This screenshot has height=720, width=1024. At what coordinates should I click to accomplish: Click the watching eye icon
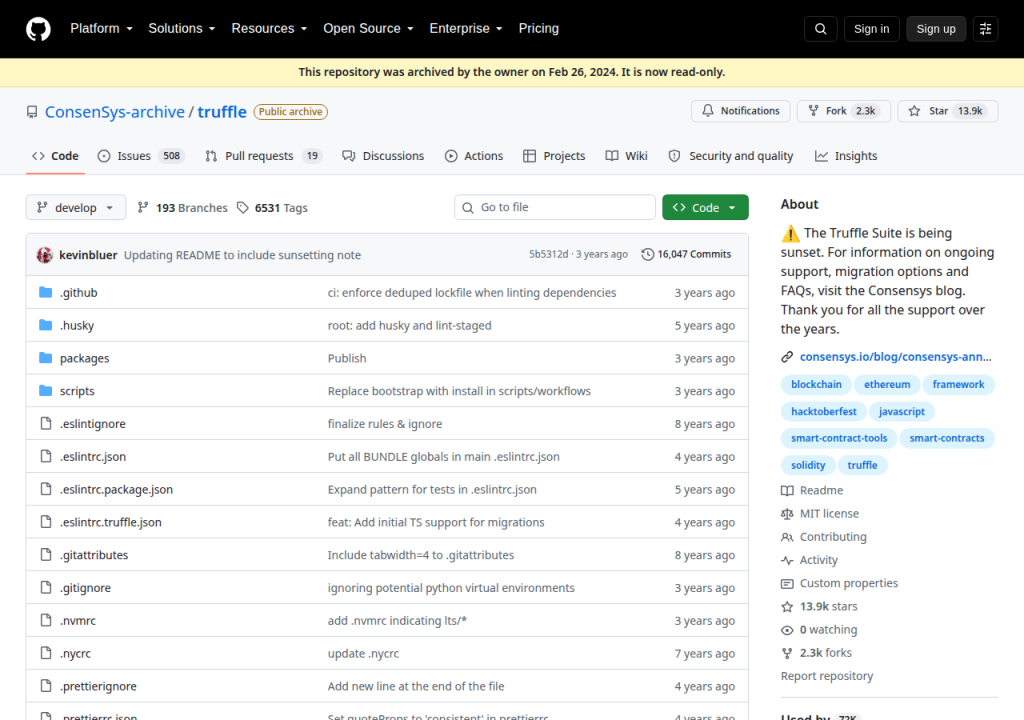click(x=787, y=630)
